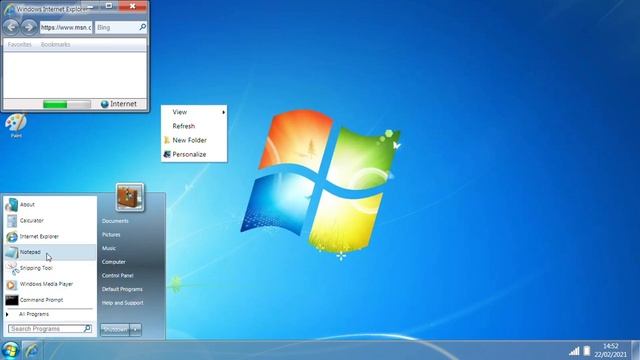The image size is (640, 360).
Task: Click the Show desktop strip on taskbar
Action: click(636, 351)
